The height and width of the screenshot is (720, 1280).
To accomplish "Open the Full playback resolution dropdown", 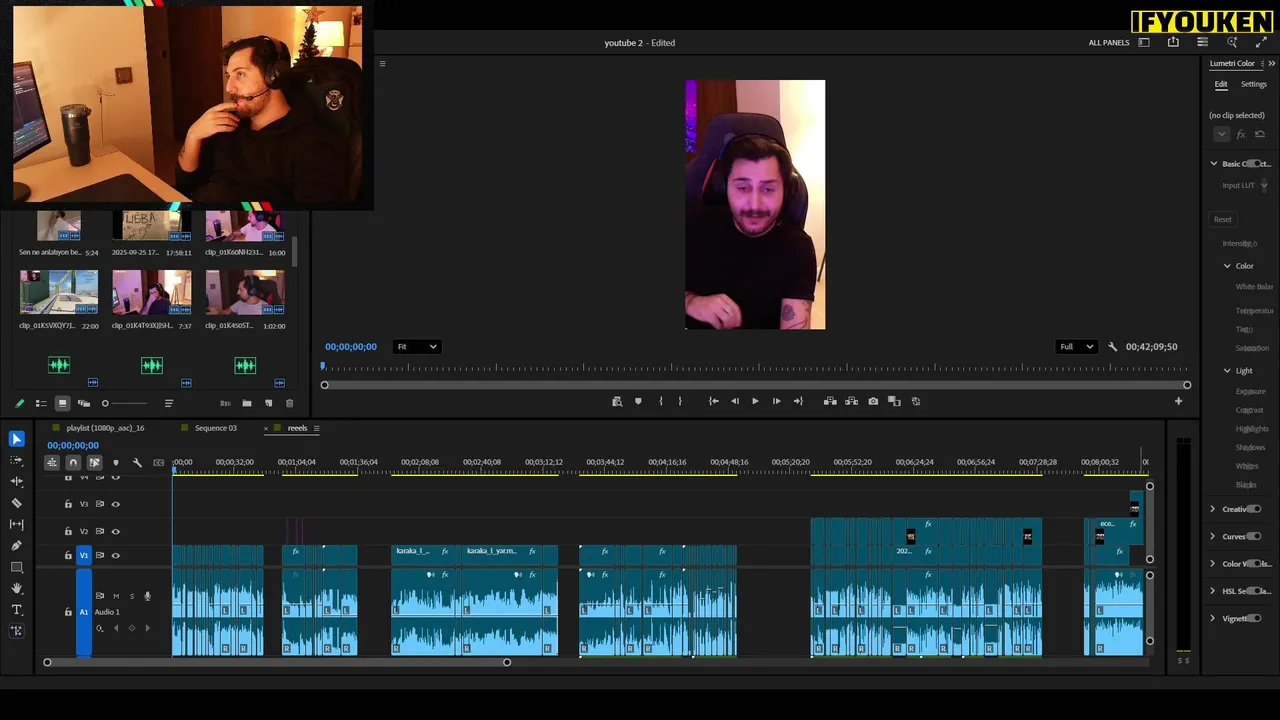I will (1076, 347).
